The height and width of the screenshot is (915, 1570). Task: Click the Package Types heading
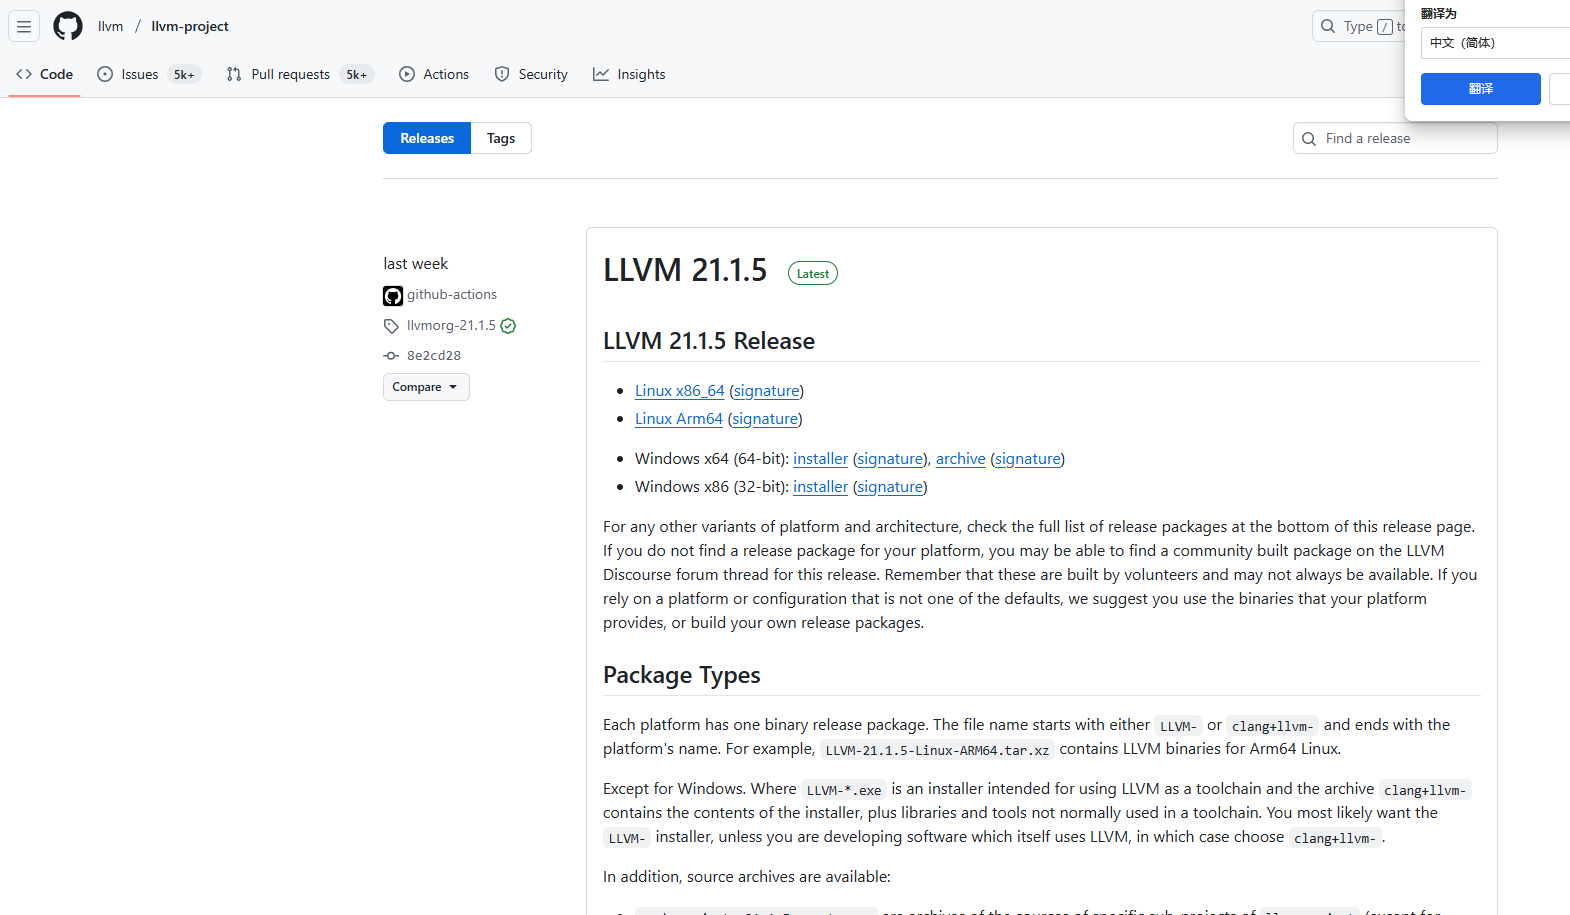(682, 675)
